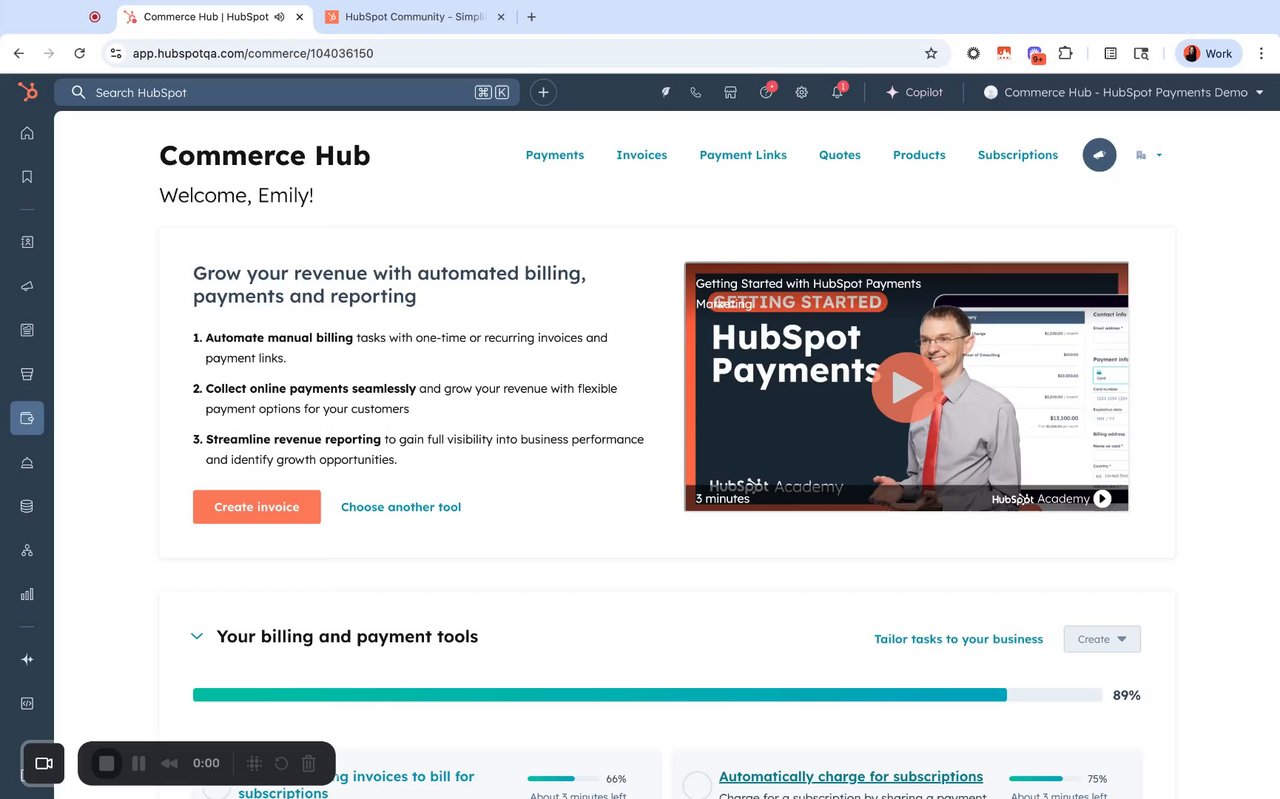Open the Content icon in left sidebar
This screenshot has width=1280, height=799.
[x=27, y=330]
